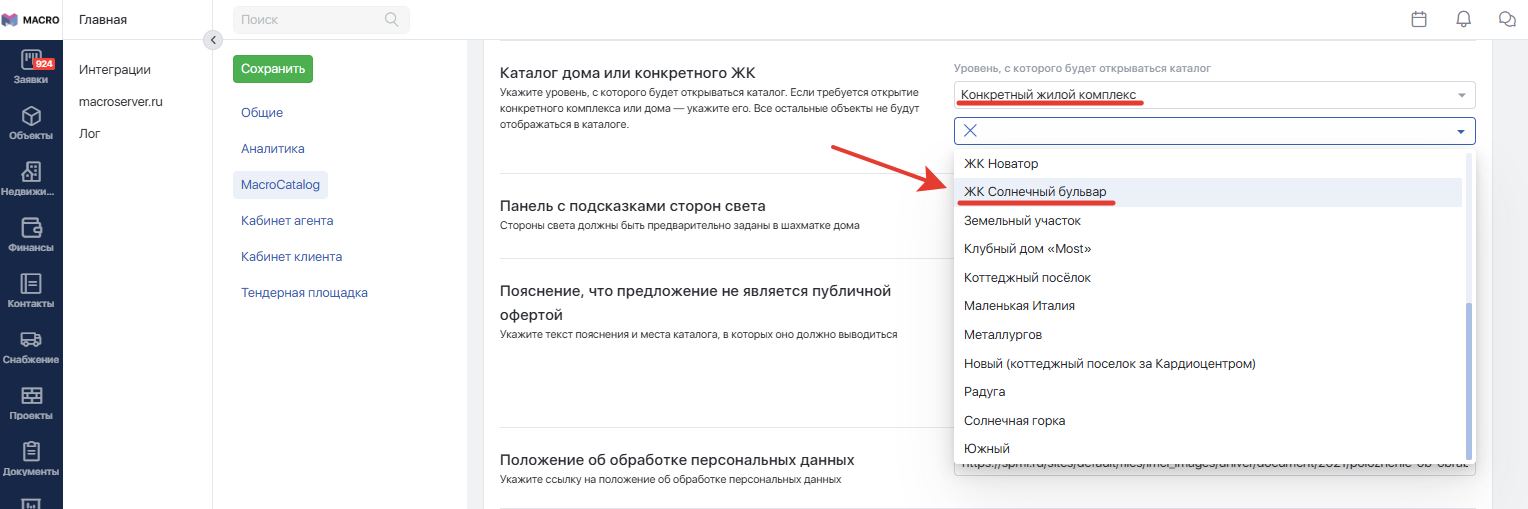Screen dimensions: 1528x509
Task: Open the Кабинет агента settings link
Action: 287,221
